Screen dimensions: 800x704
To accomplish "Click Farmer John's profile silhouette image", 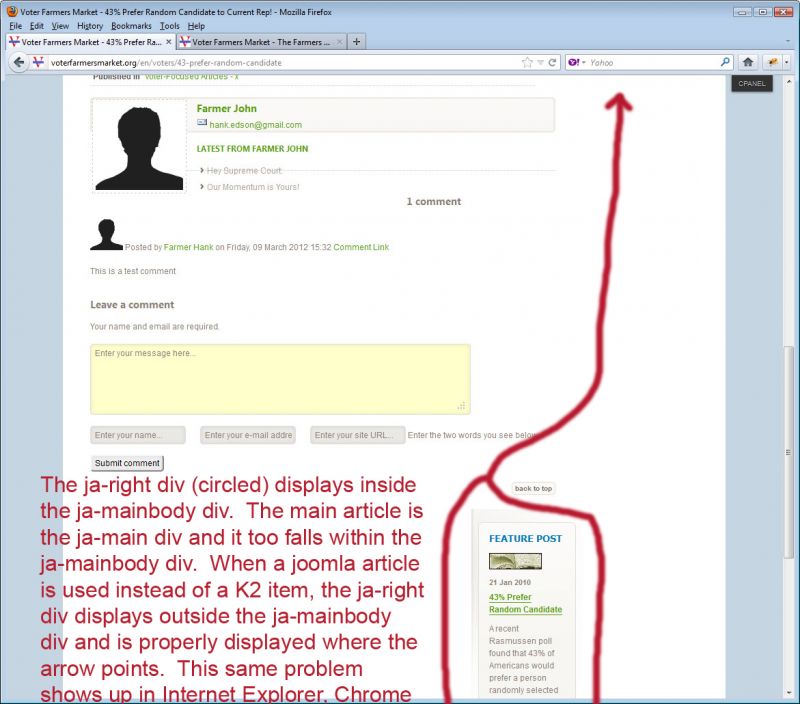I will click(x=139, y=147).
